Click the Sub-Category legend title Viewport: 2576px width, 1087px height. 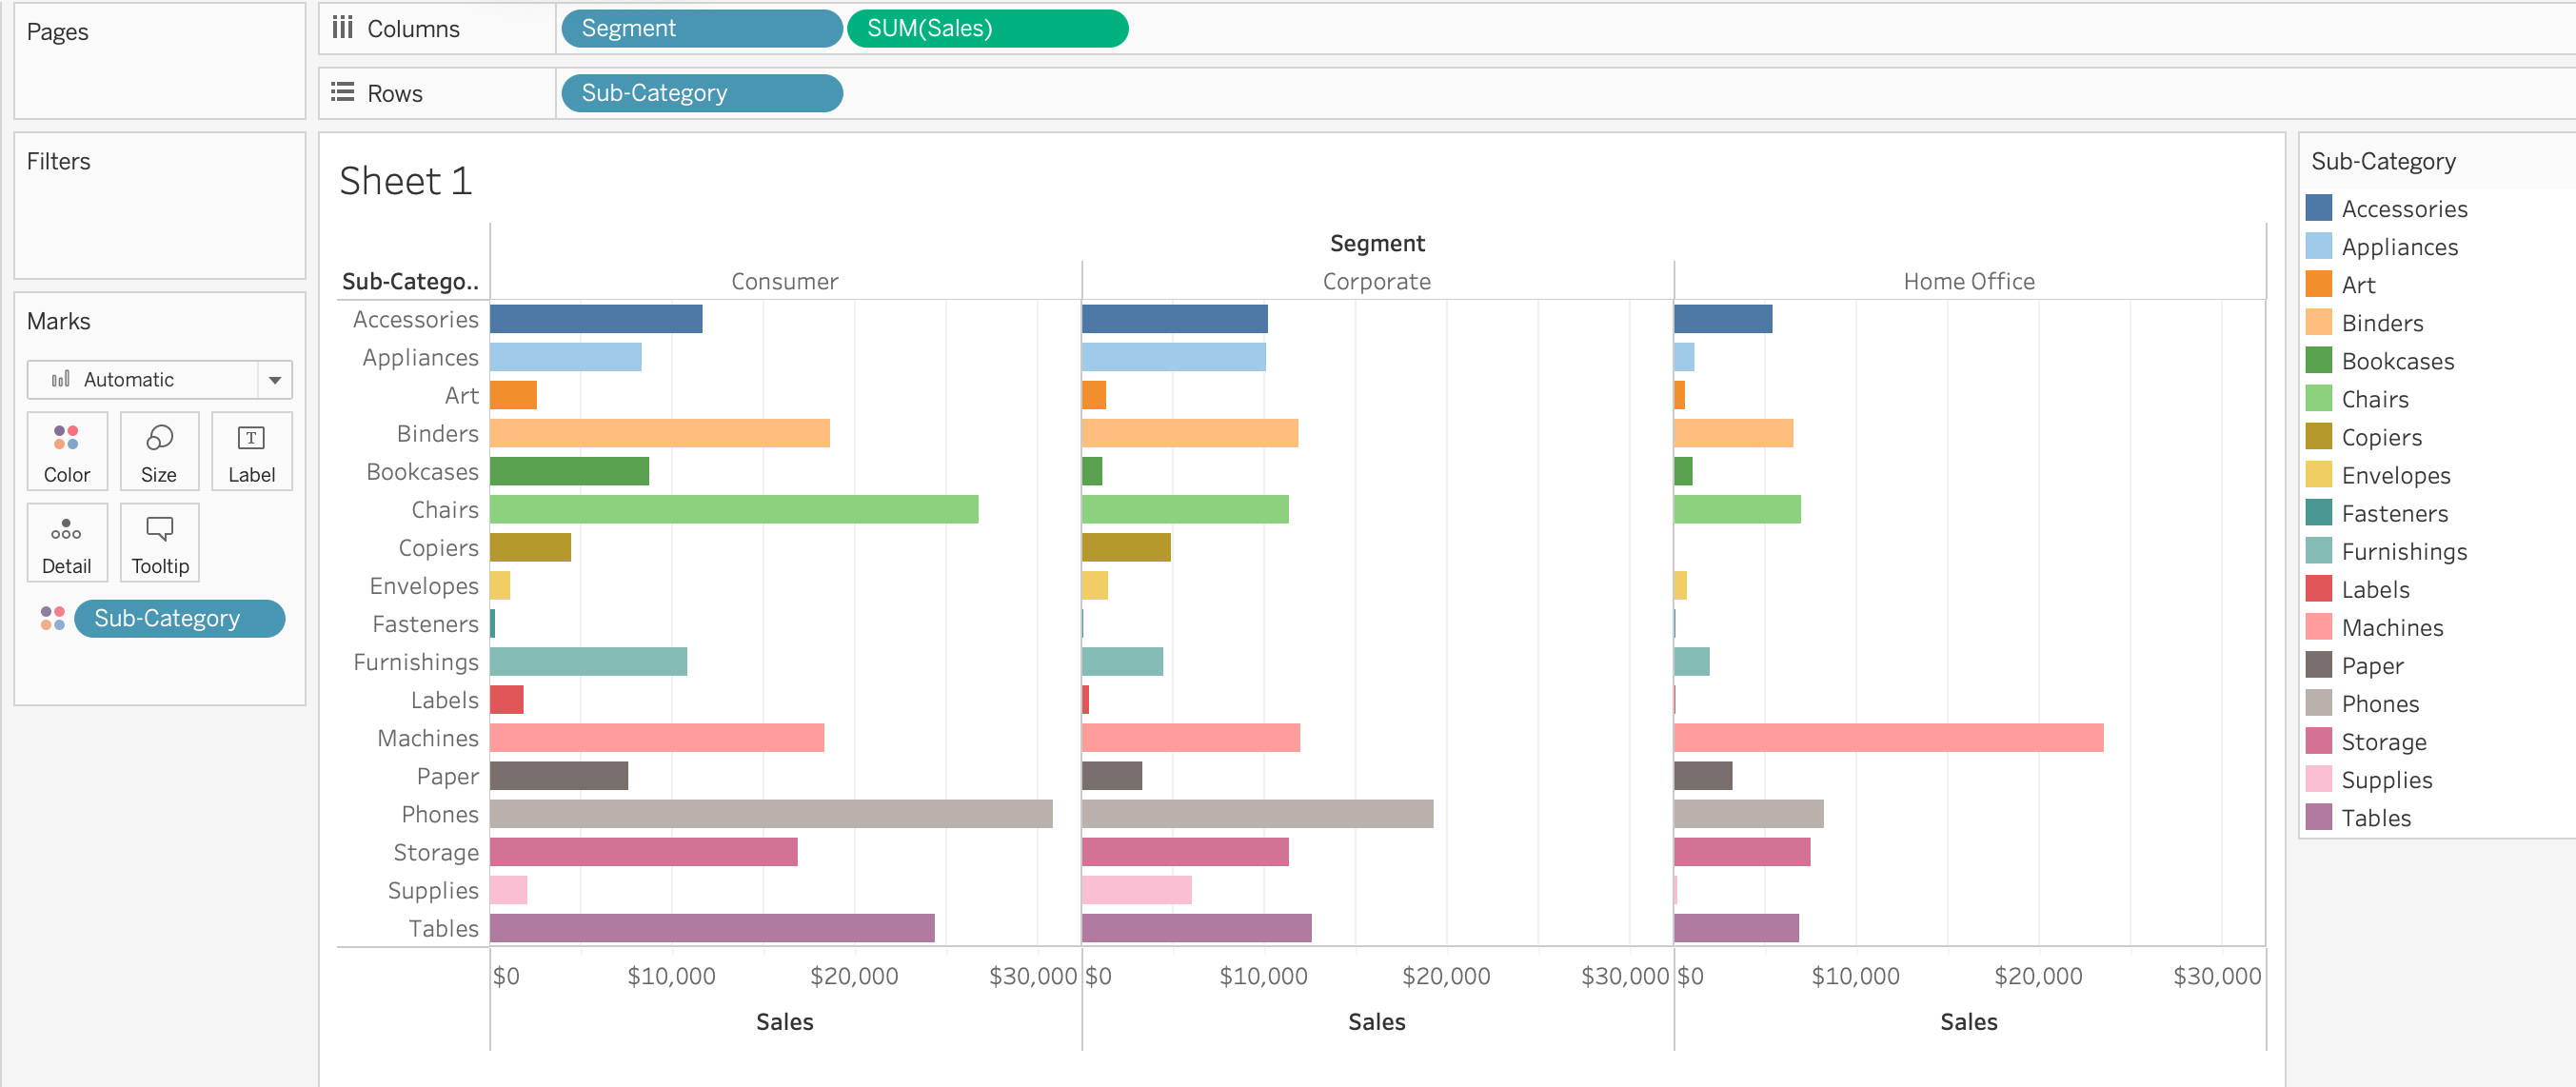pyautogui.click(x=2382, y=161)
